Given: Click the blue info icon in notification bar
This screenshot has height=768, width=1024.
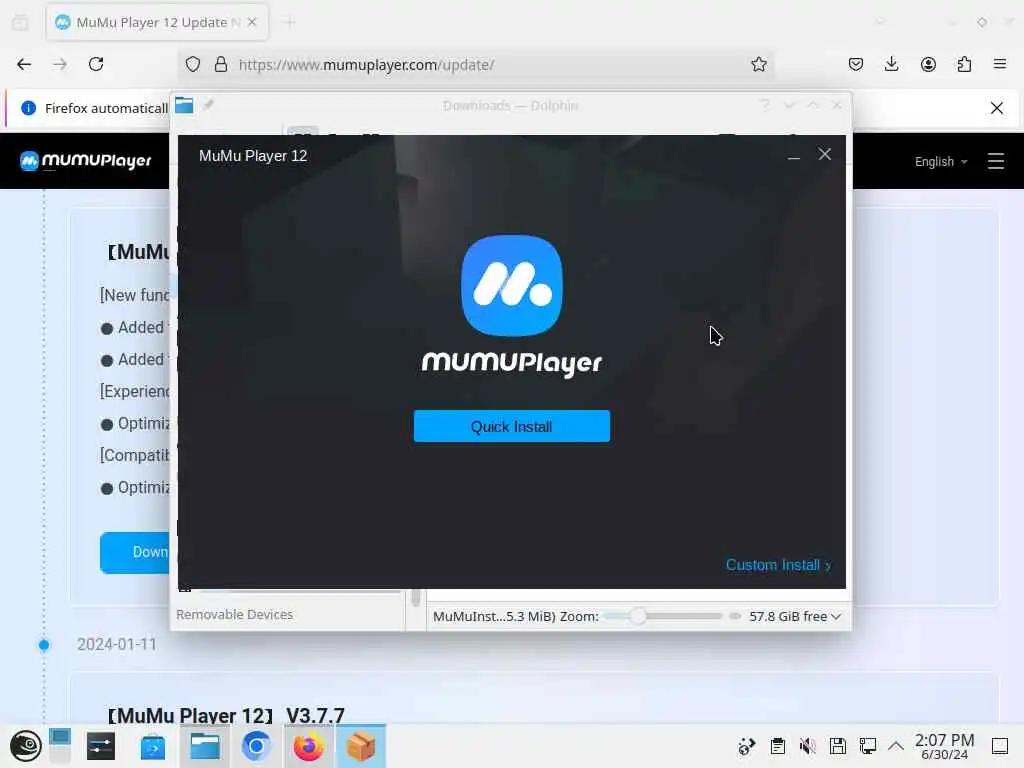Looking at the screenshot, I should point(28,108).
